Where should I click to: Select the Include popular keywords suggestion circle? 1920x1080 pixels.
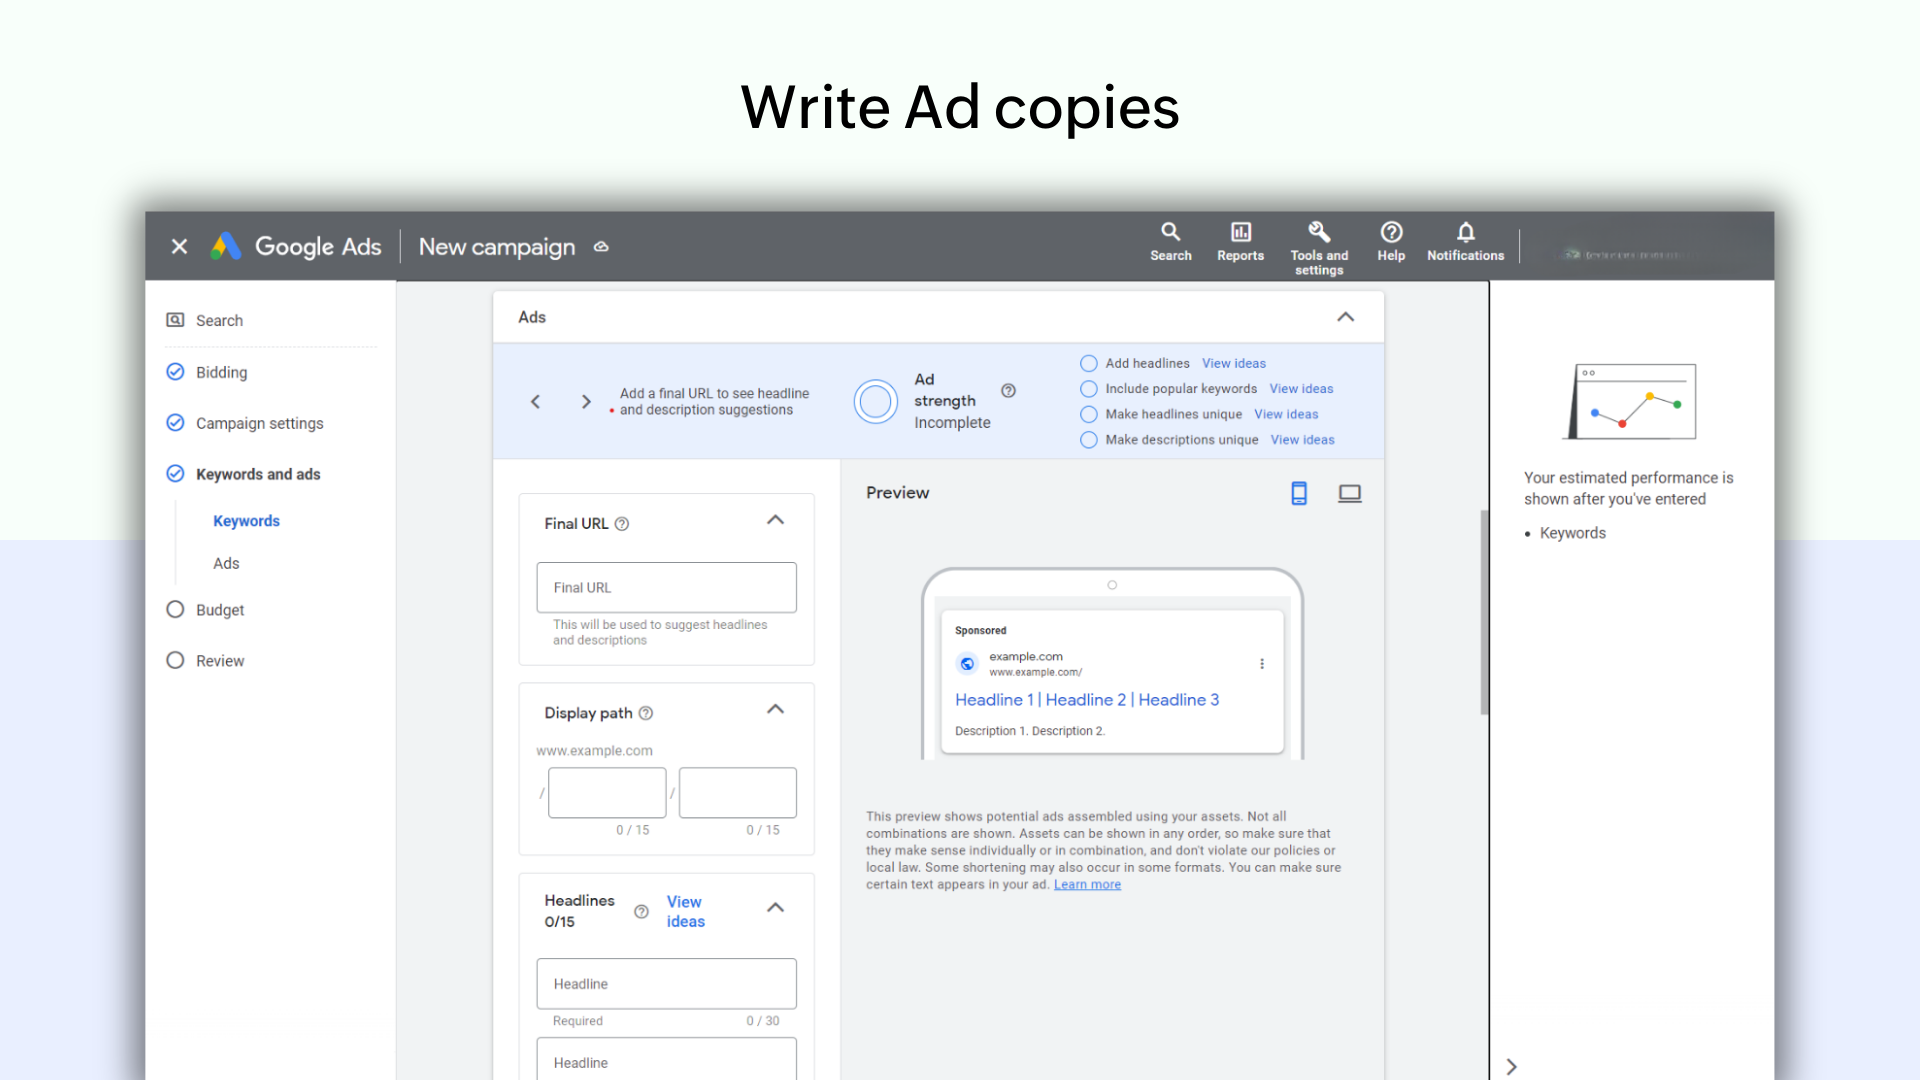point(1088,389)
